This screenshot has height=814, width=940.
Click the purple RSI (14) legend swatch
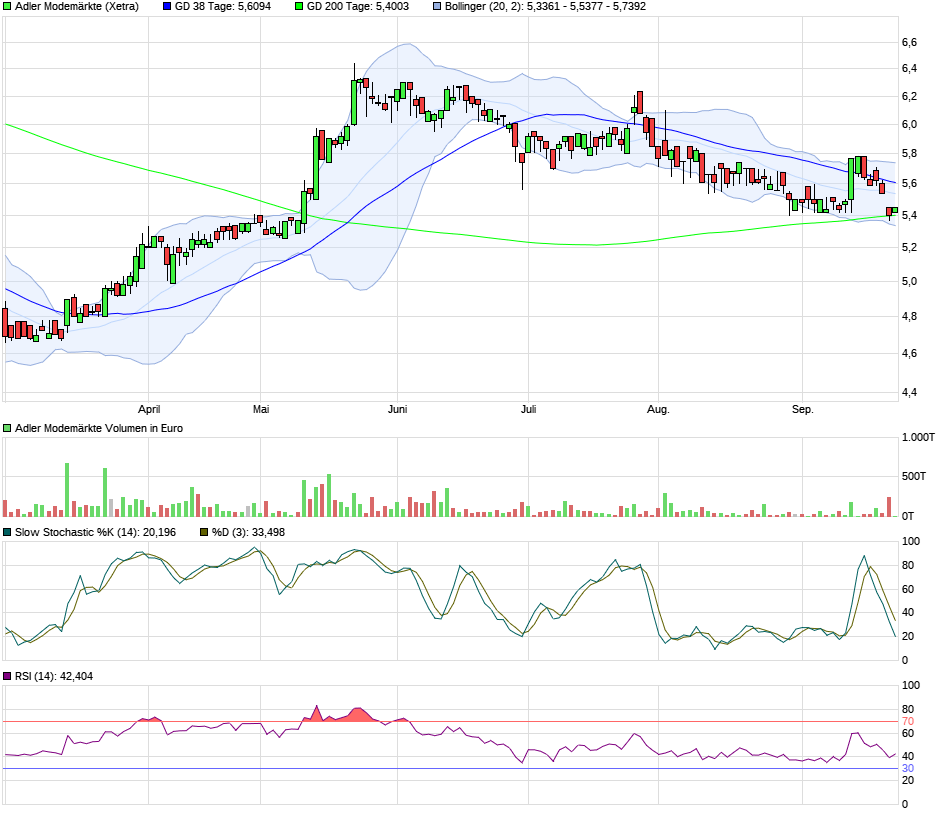8,677
